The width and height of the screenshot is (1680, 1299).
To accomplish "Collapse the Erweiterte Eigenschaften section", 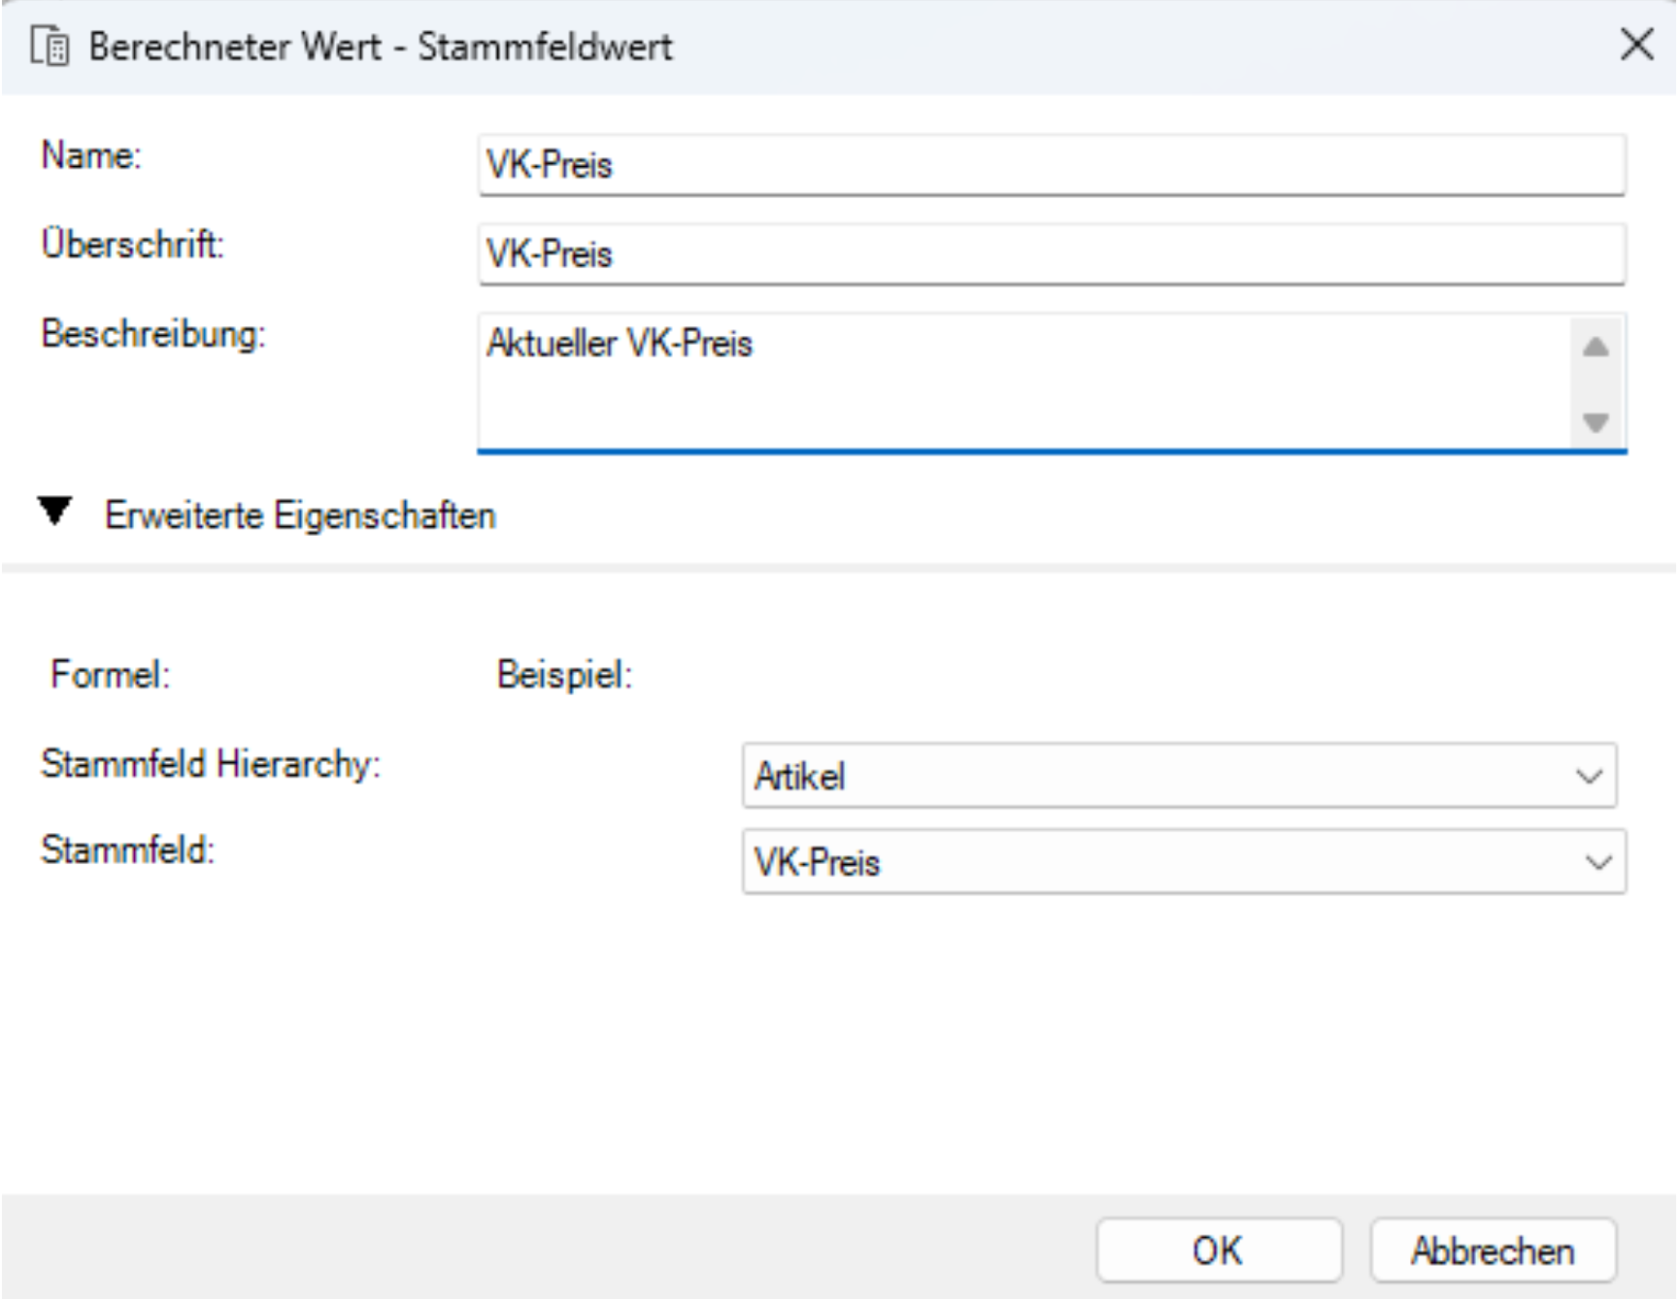I will coord(55,513).
